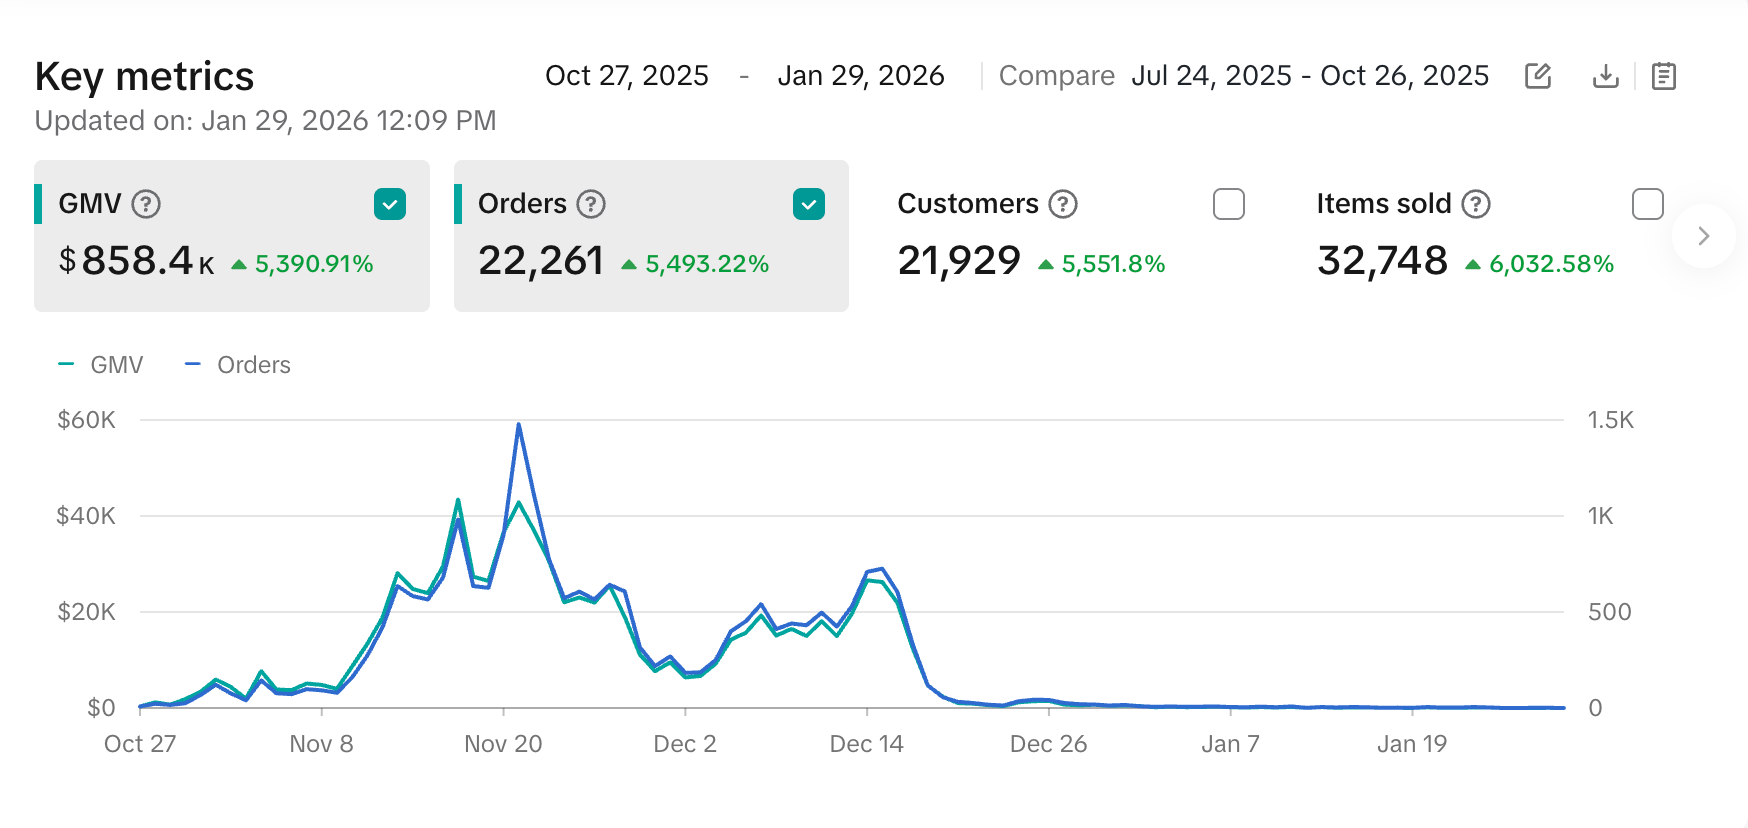Click the Nov 20 peak on the chart
Screen dimensions: 1748x828
tap(518, 425)
